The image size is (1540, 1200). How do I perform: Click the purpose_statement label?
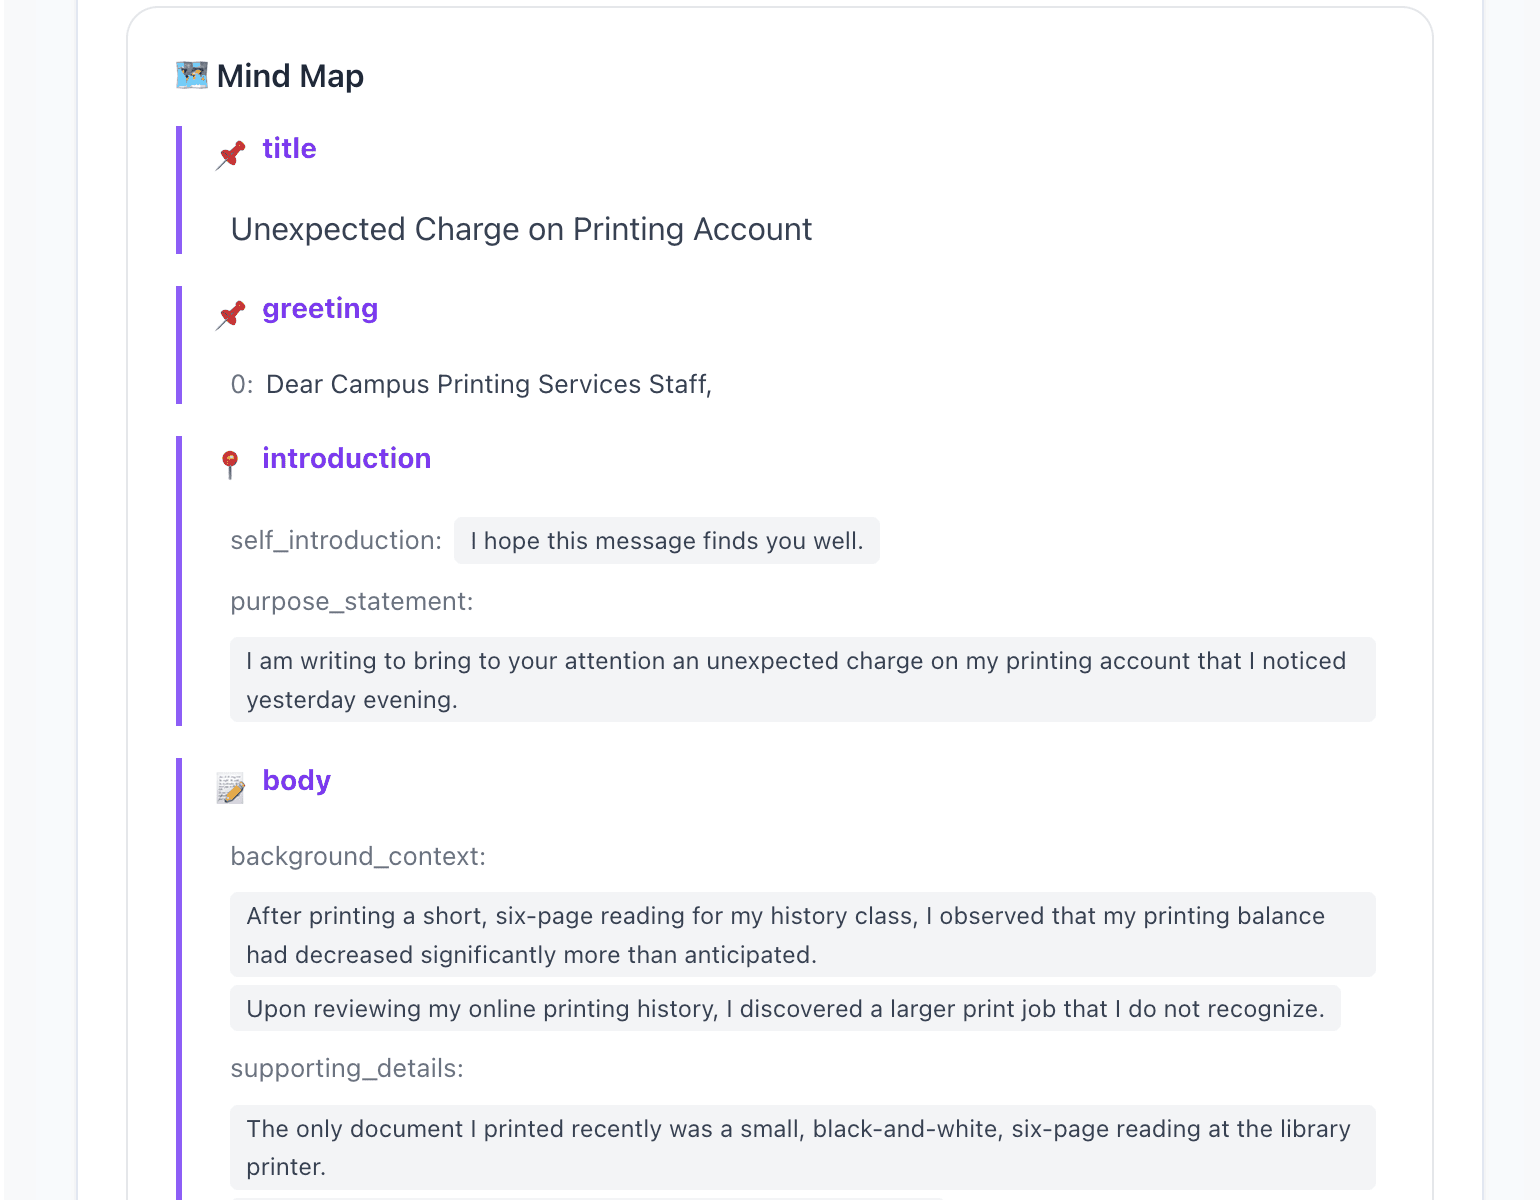point(351,602)
